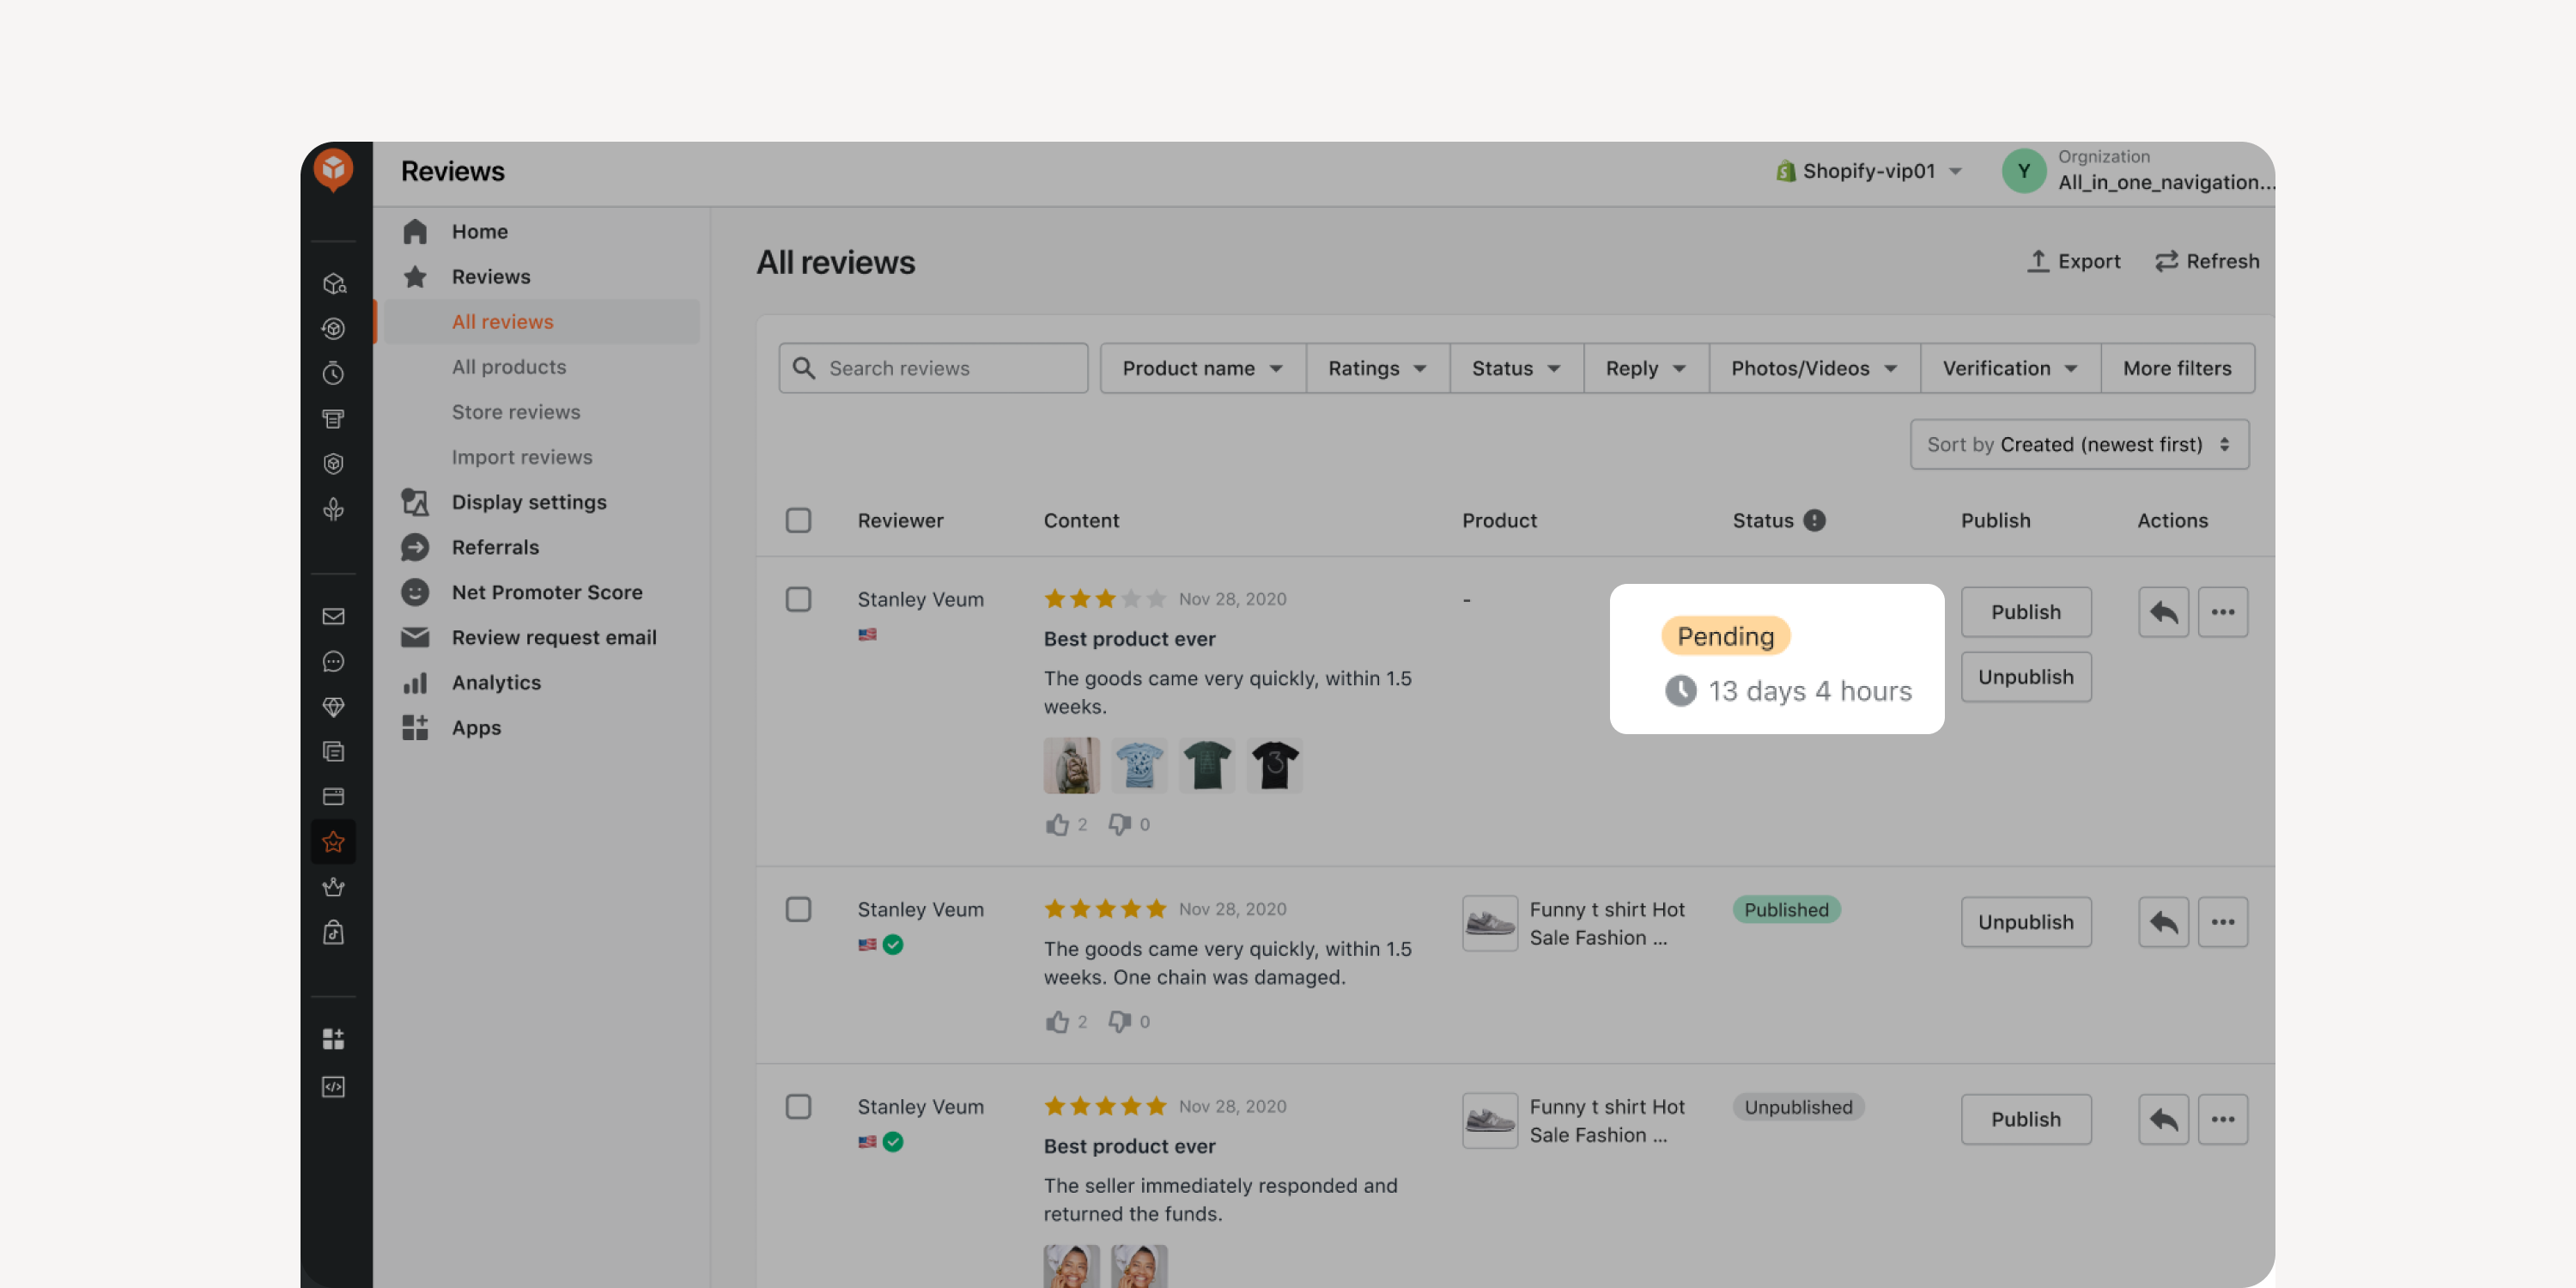
Task: Open the Photos/Videos filter dropdown
Action: [1814, 368]
